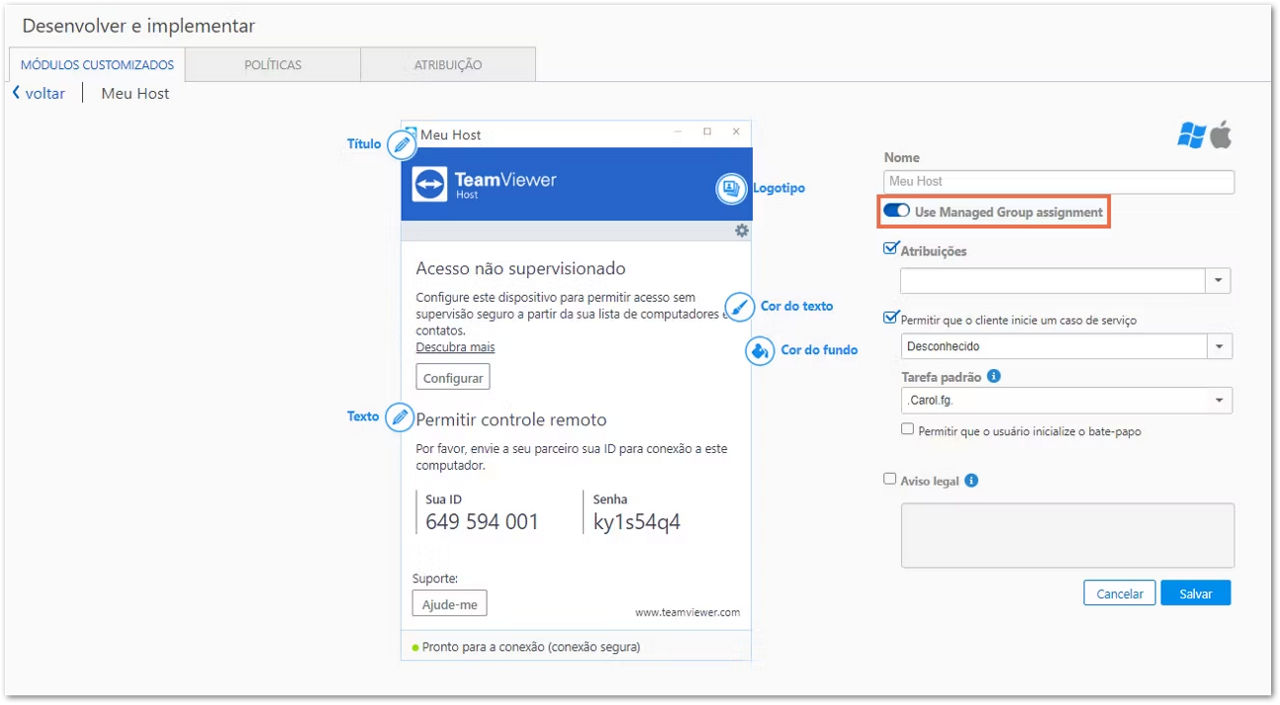Click the Pronto para a conexão status text
This screenshot has height=705, width=1280.
pos(531,647)
